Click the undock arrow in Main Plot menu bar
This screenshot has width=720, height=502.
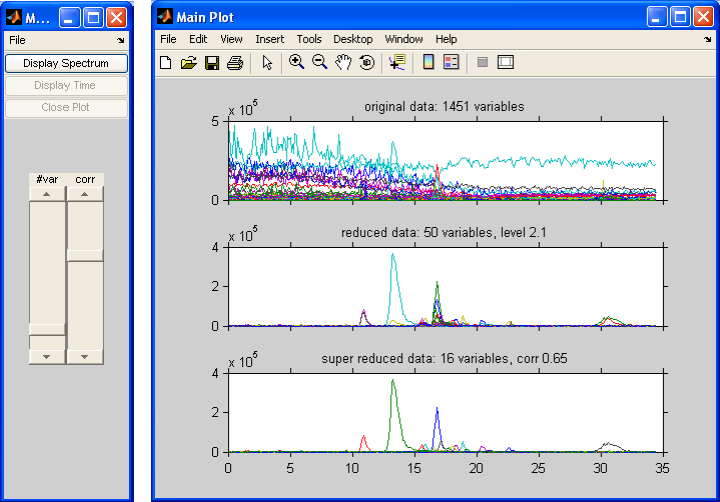(x=707, y=40)
